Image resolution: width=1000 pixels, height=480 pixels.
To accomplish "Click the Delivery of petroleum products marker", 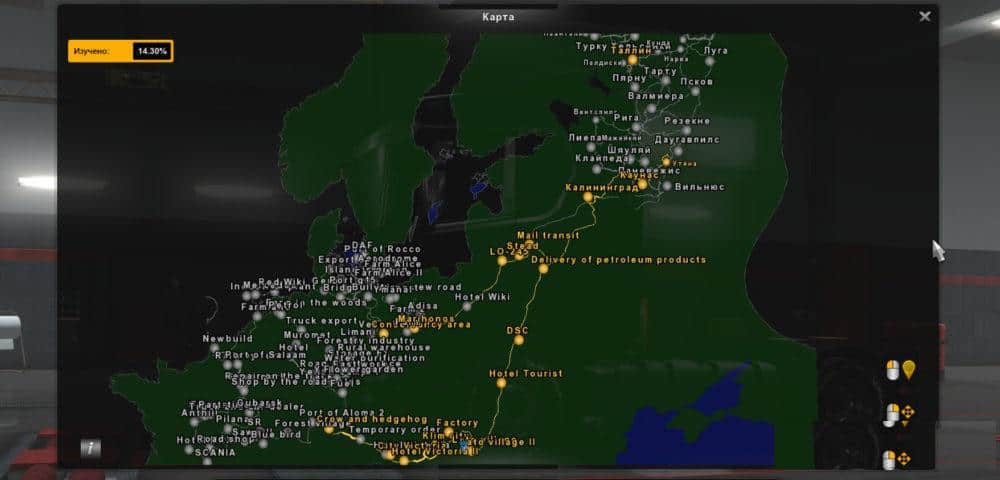I will (543, 269).
